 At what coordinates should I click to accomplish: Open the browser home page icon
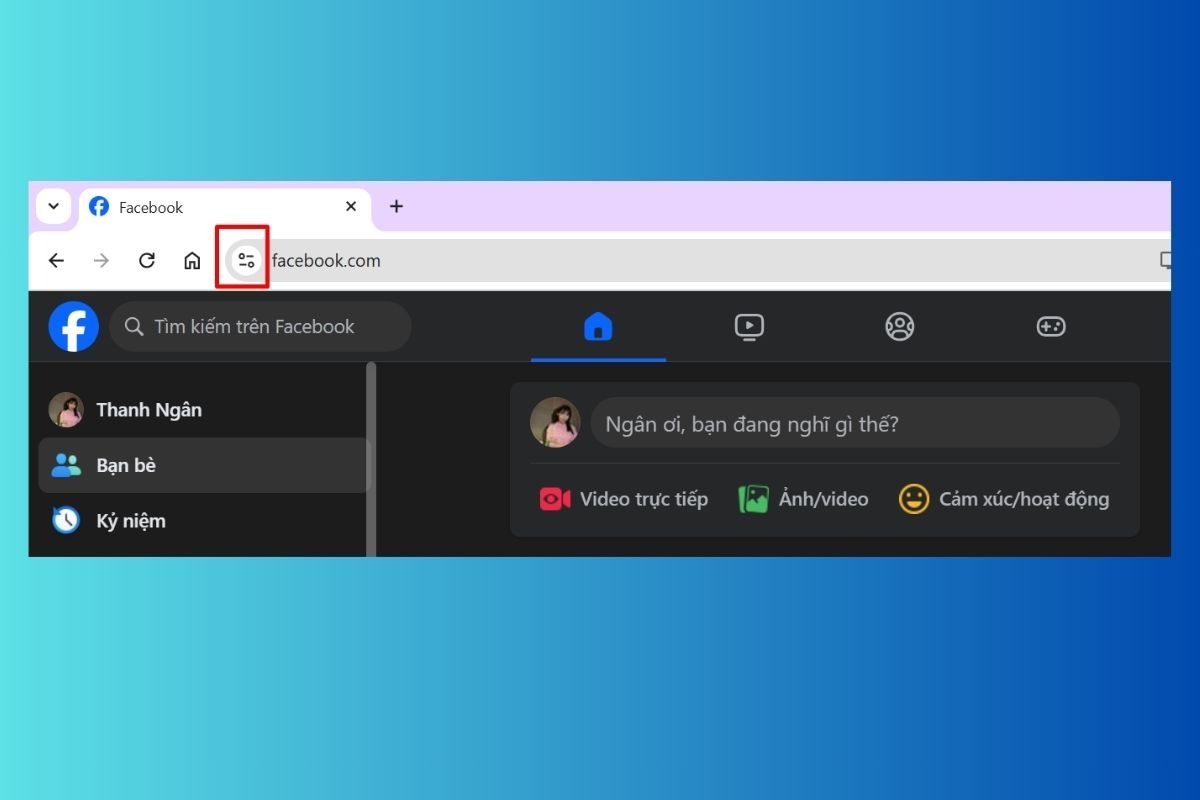tap(192, 261)
